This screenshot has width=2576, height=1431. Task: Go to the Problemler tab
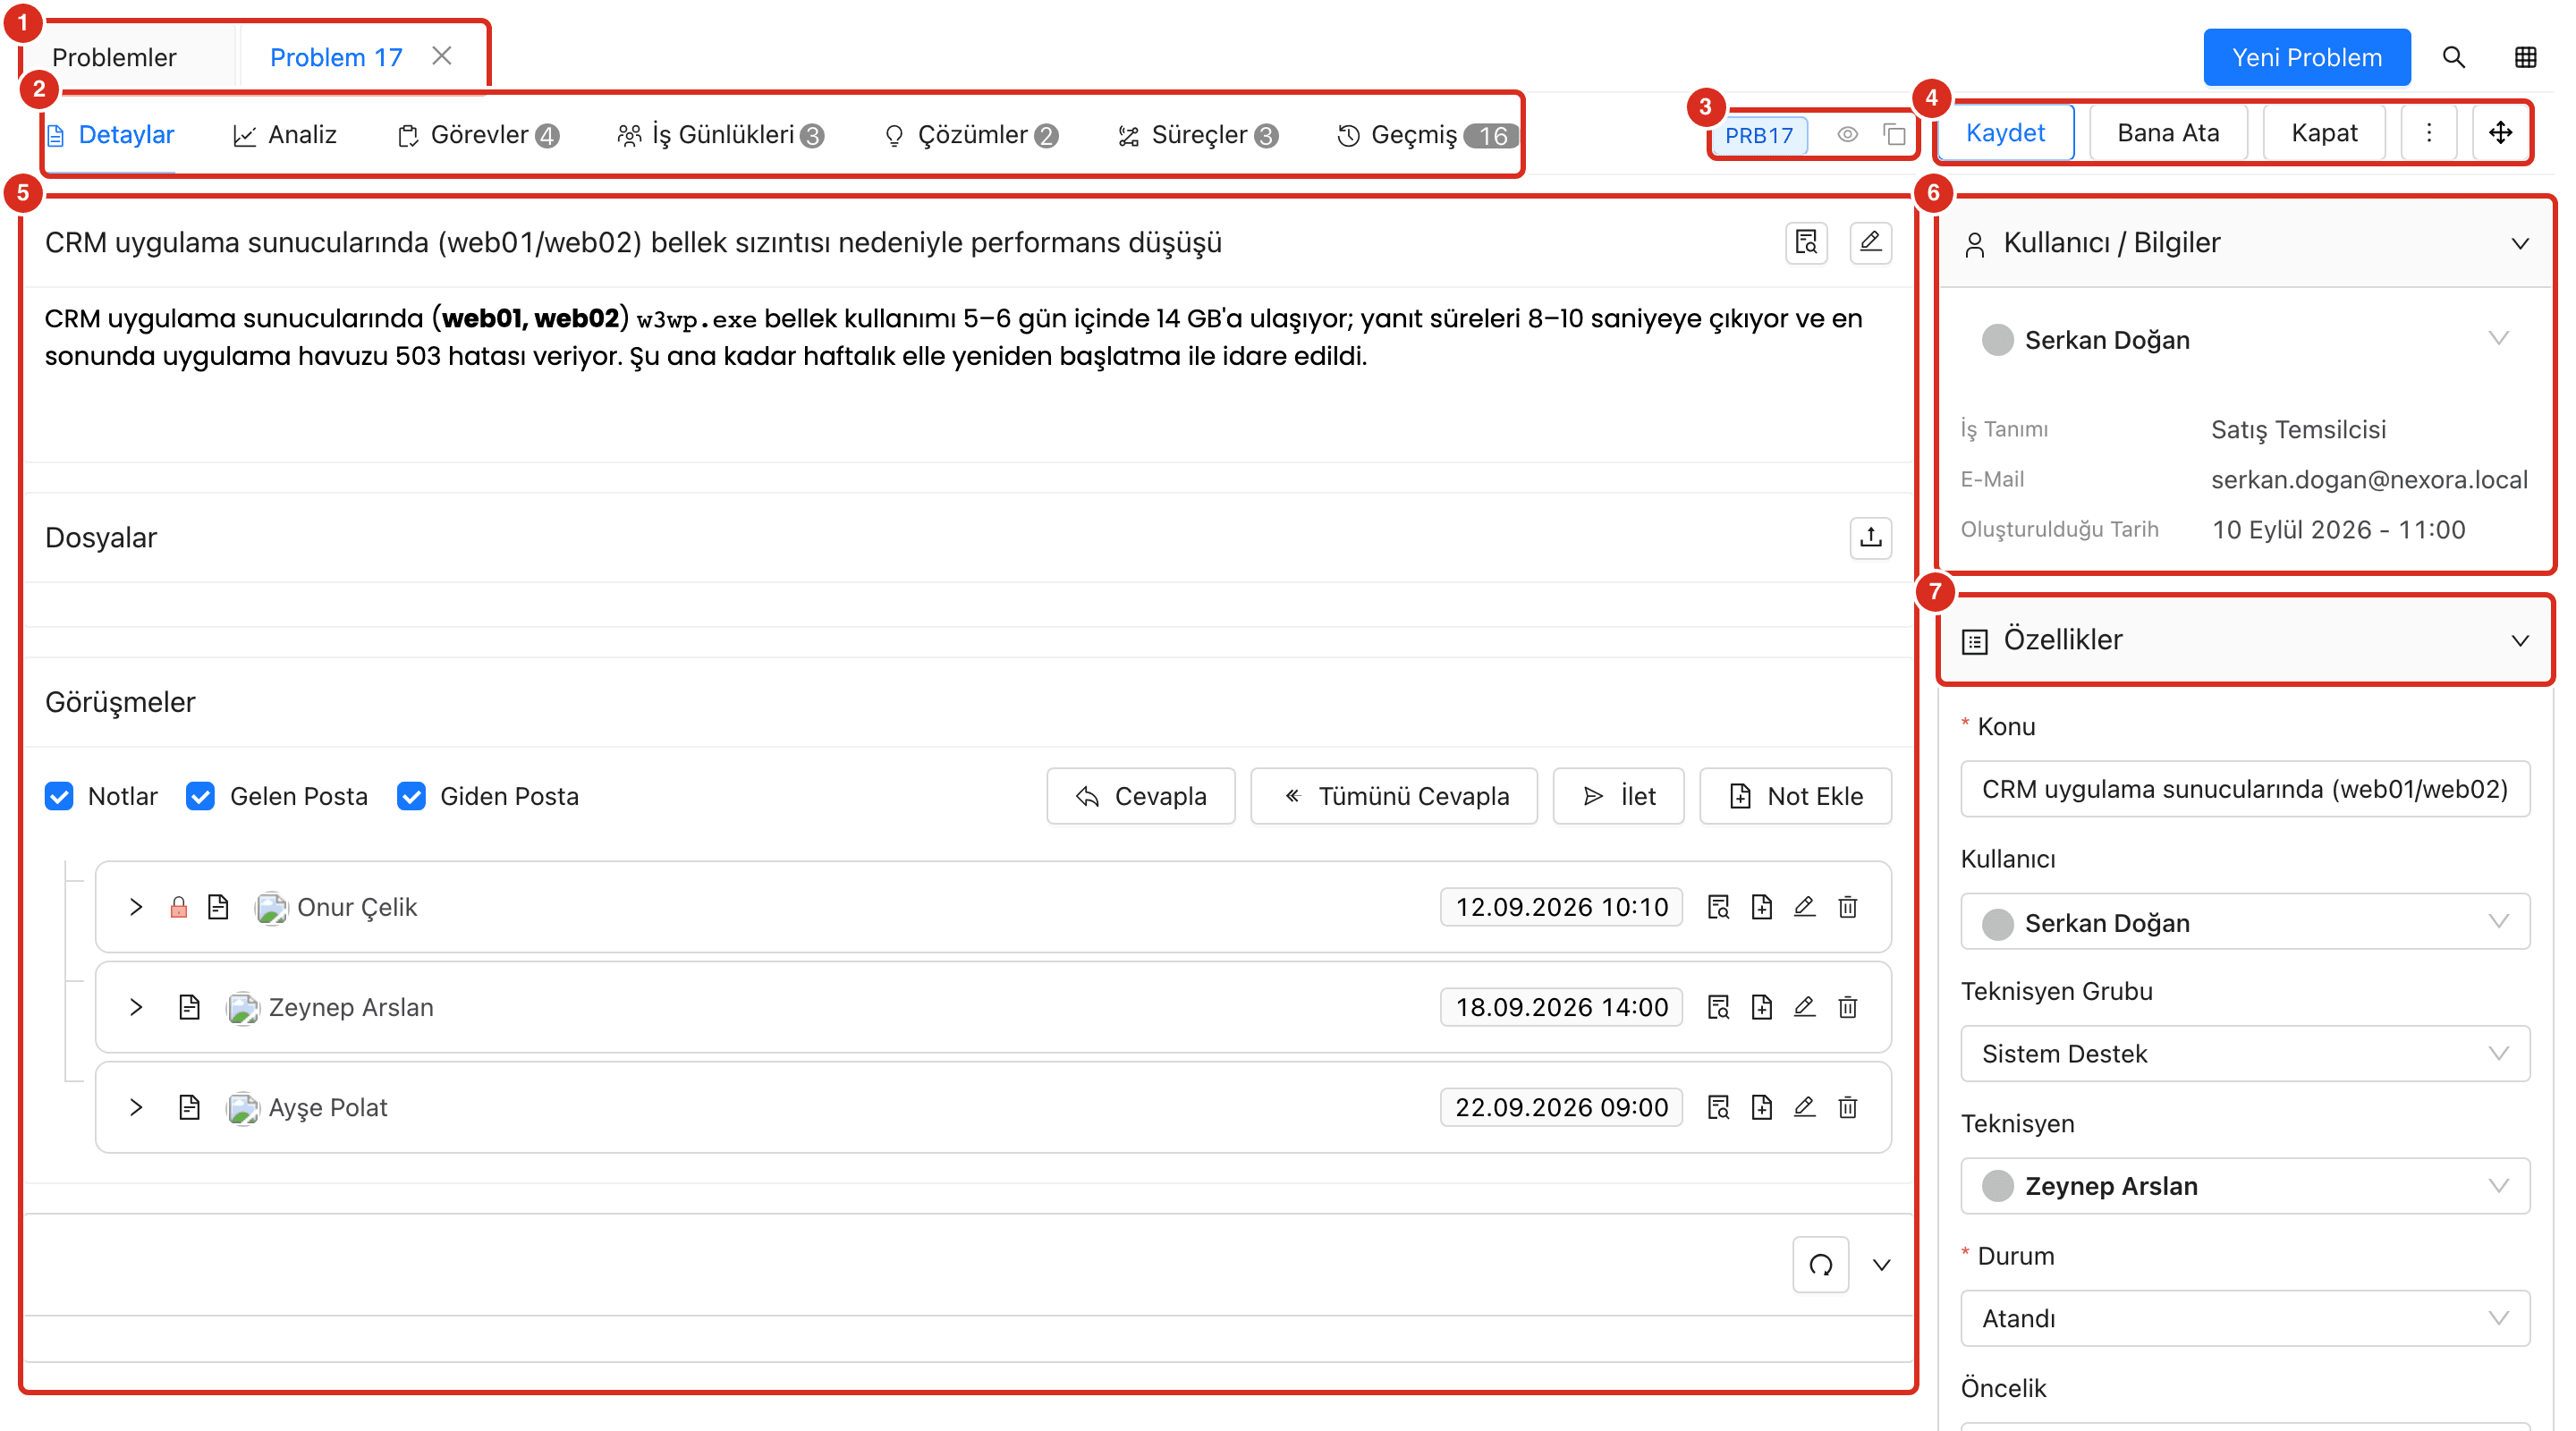tap(114, 57)
